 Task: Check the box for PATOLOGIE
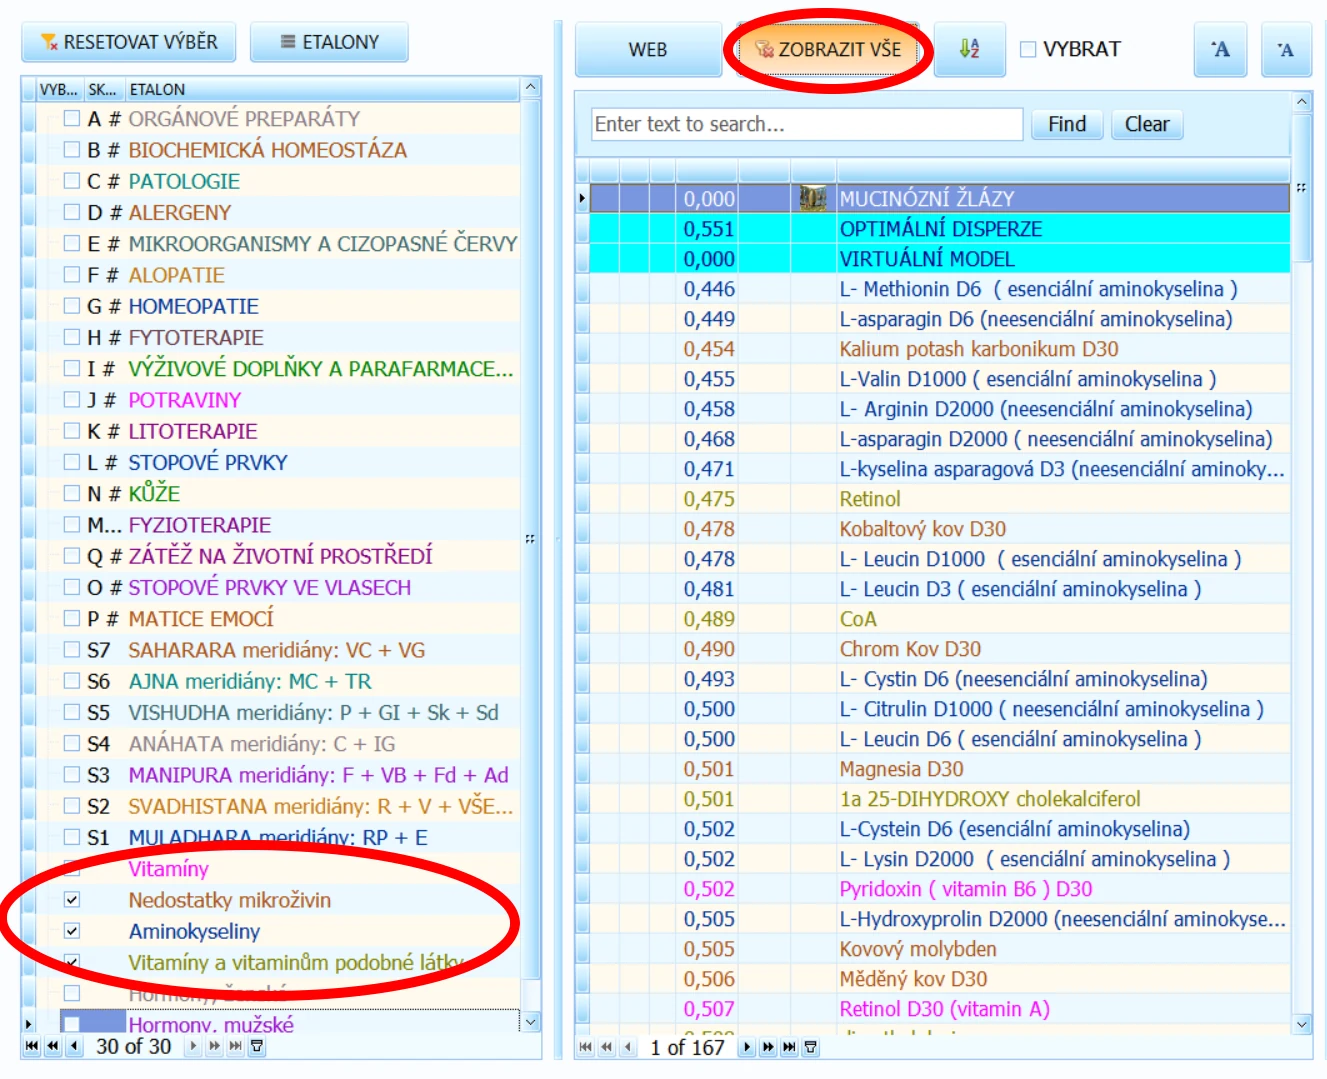click(x=71, y=181)
